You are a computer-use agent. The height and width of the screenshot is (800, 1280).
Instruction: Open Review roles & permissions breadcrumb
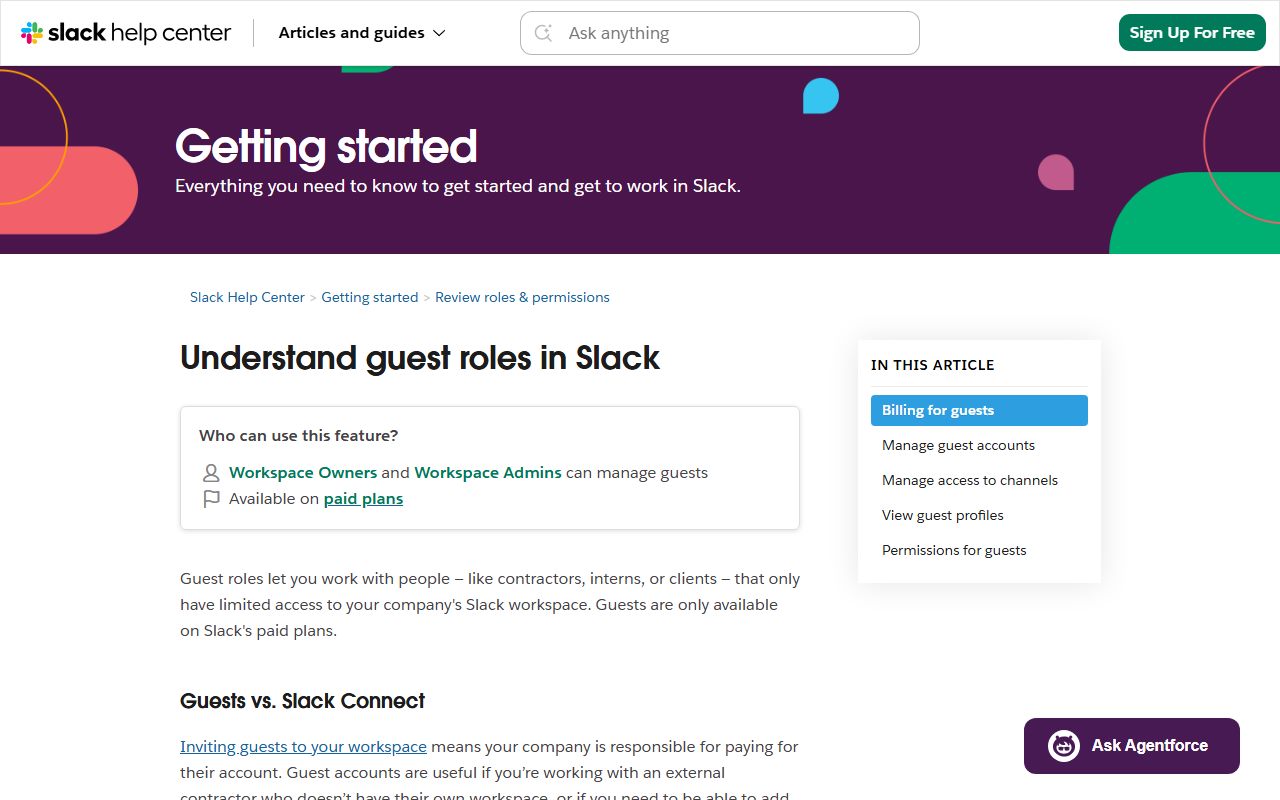point(522,297)
